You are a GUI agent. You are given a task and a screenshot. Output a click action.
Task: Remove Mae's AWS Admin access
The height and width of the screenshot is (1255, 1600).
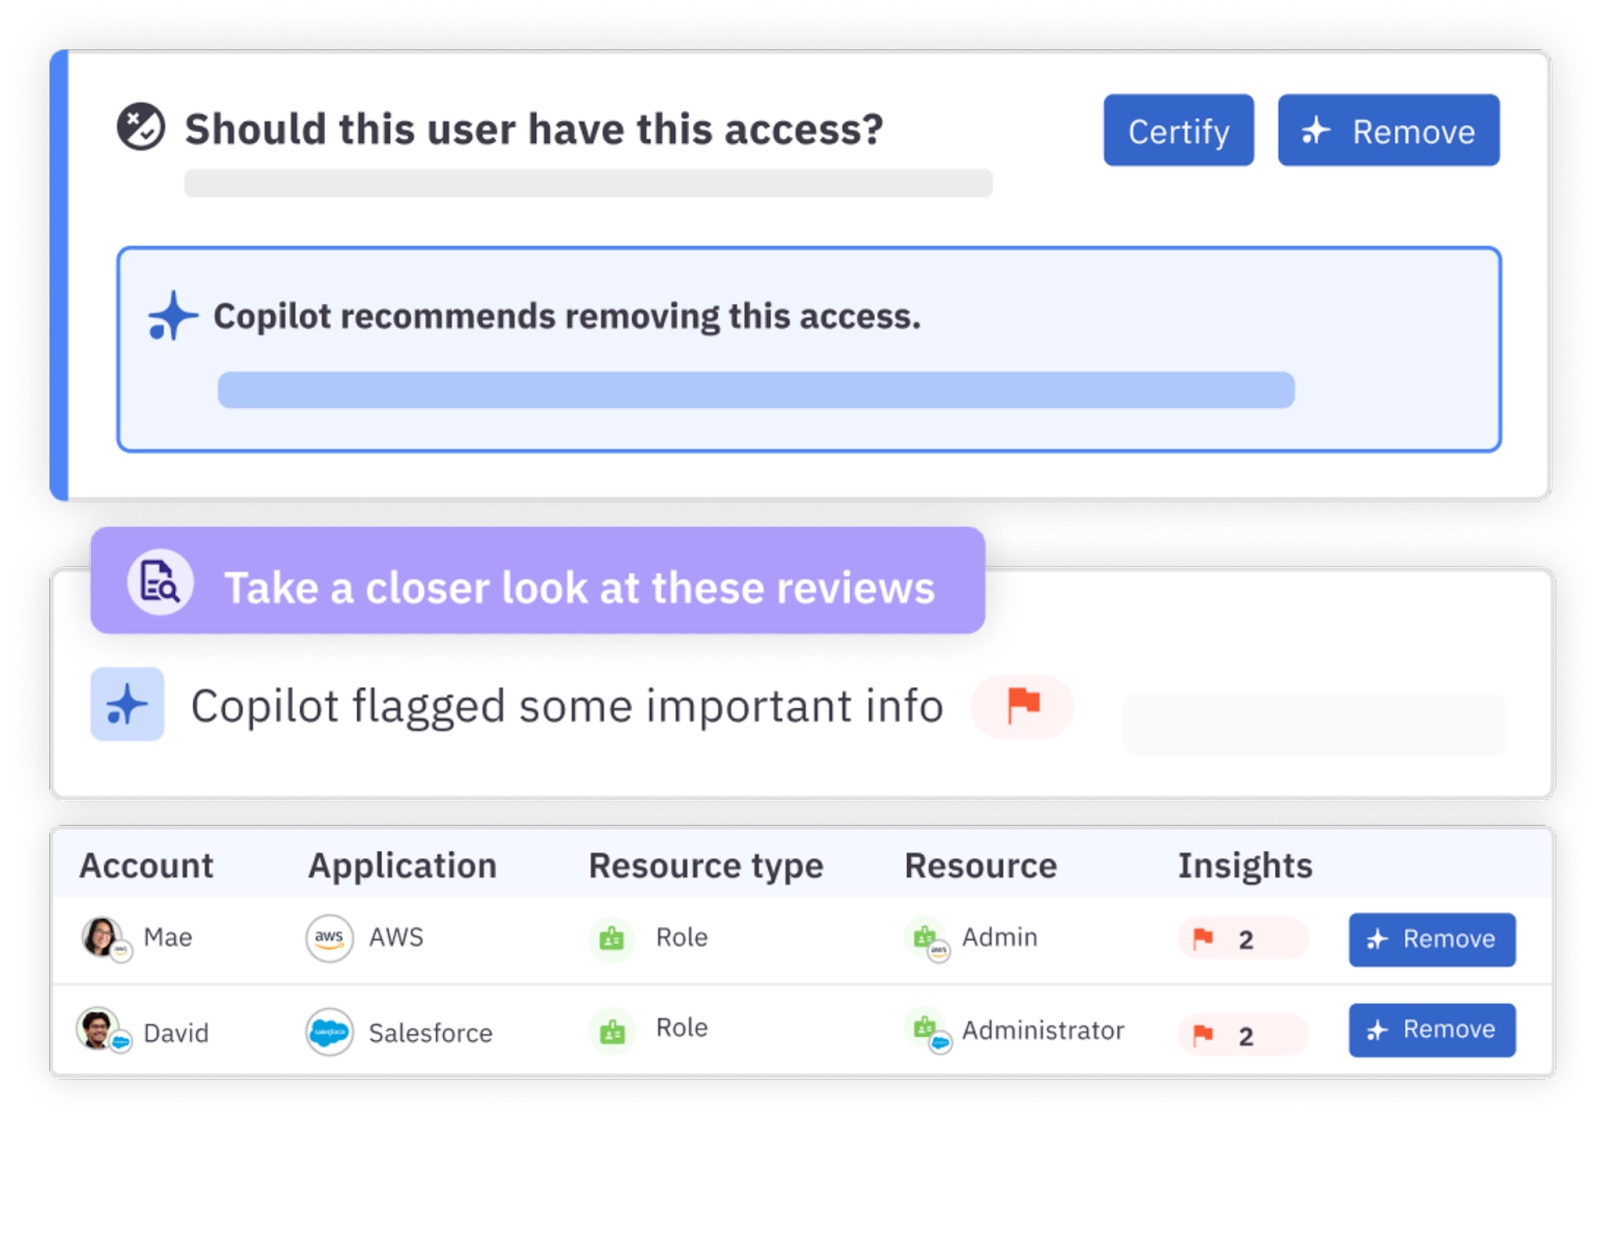click(x=1431, y=939)
